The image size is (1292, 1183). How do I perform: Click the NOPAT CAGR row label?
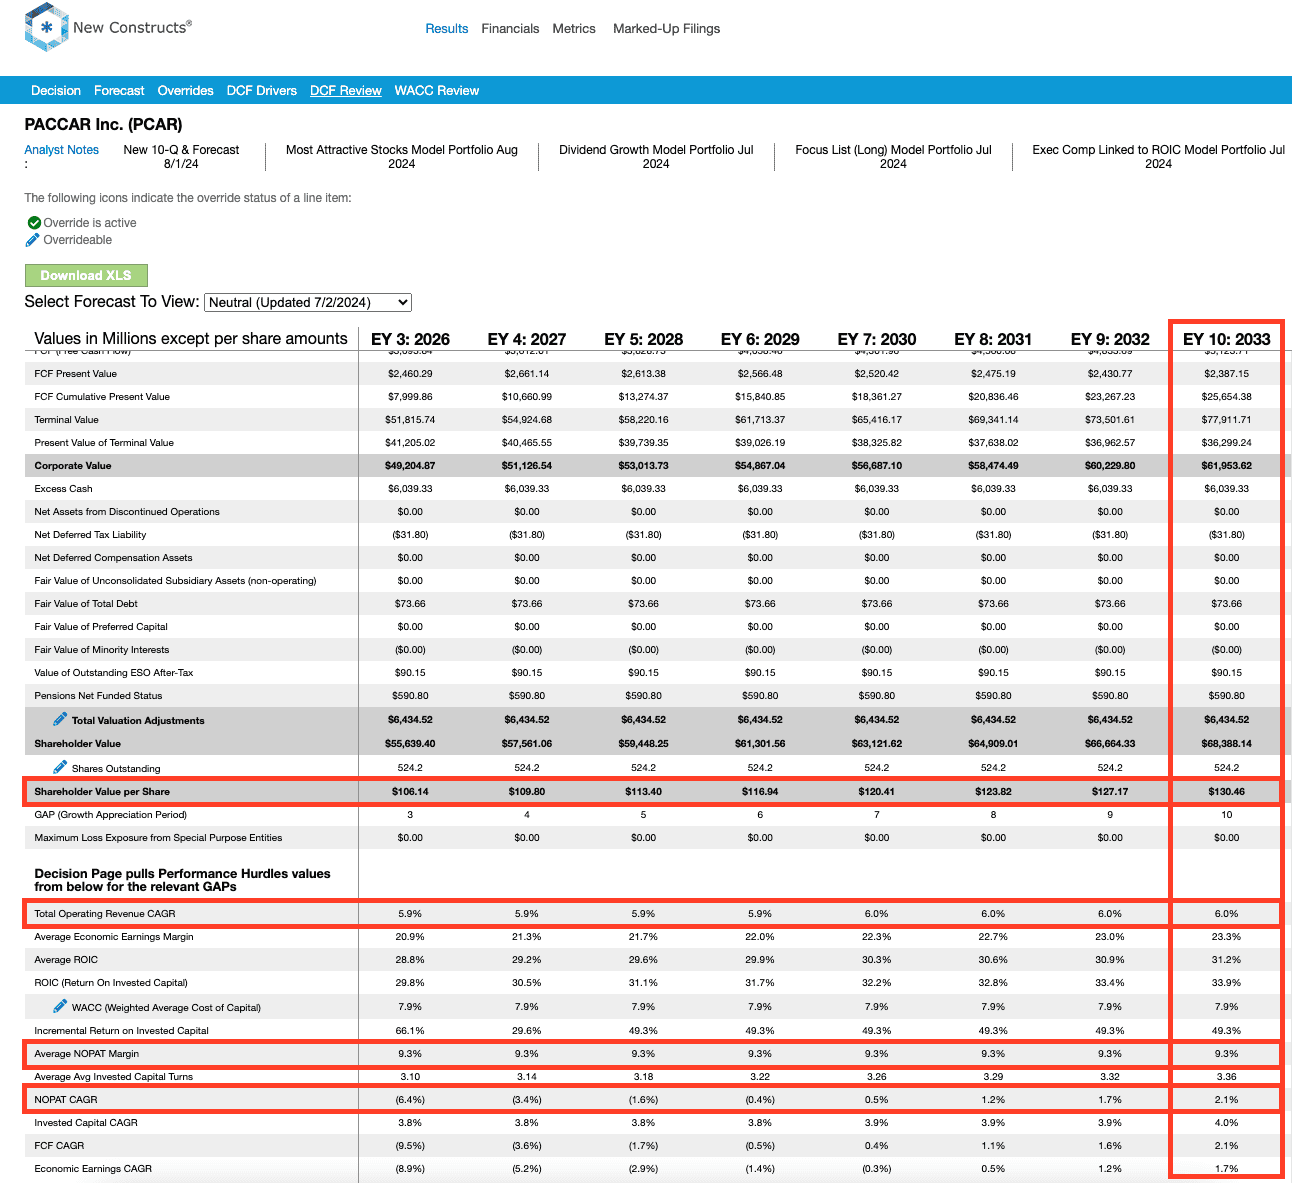pyautogui.click(x=66, y=1100)
